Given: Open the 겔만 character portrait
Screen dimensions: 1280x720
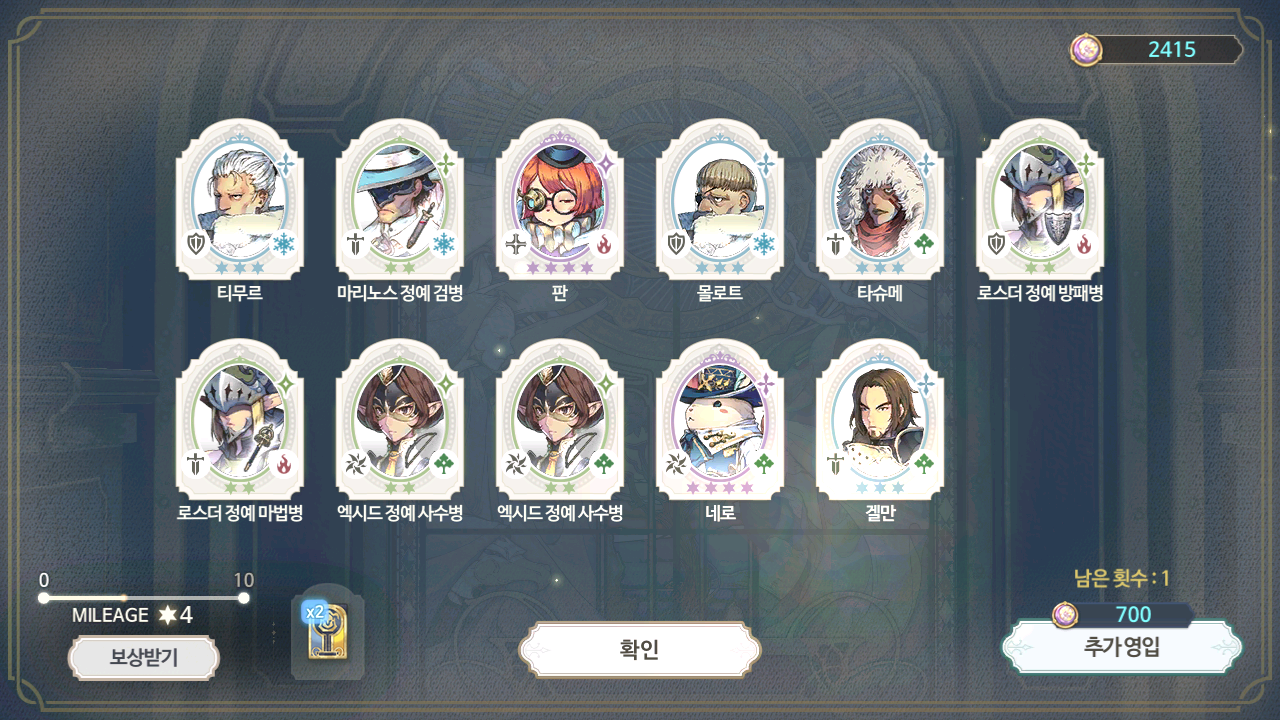Looking at the screenshot, I should pyautogui.click(x=880, y=420).
